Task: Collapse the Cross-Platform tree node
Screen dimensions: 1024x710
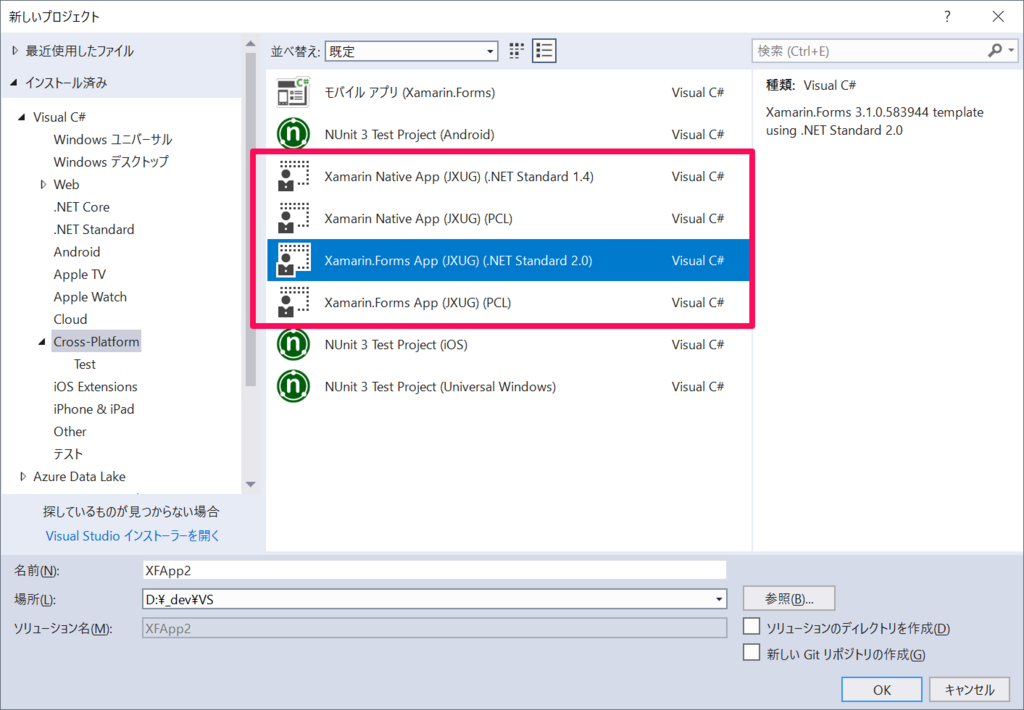Action: (42, 342)
